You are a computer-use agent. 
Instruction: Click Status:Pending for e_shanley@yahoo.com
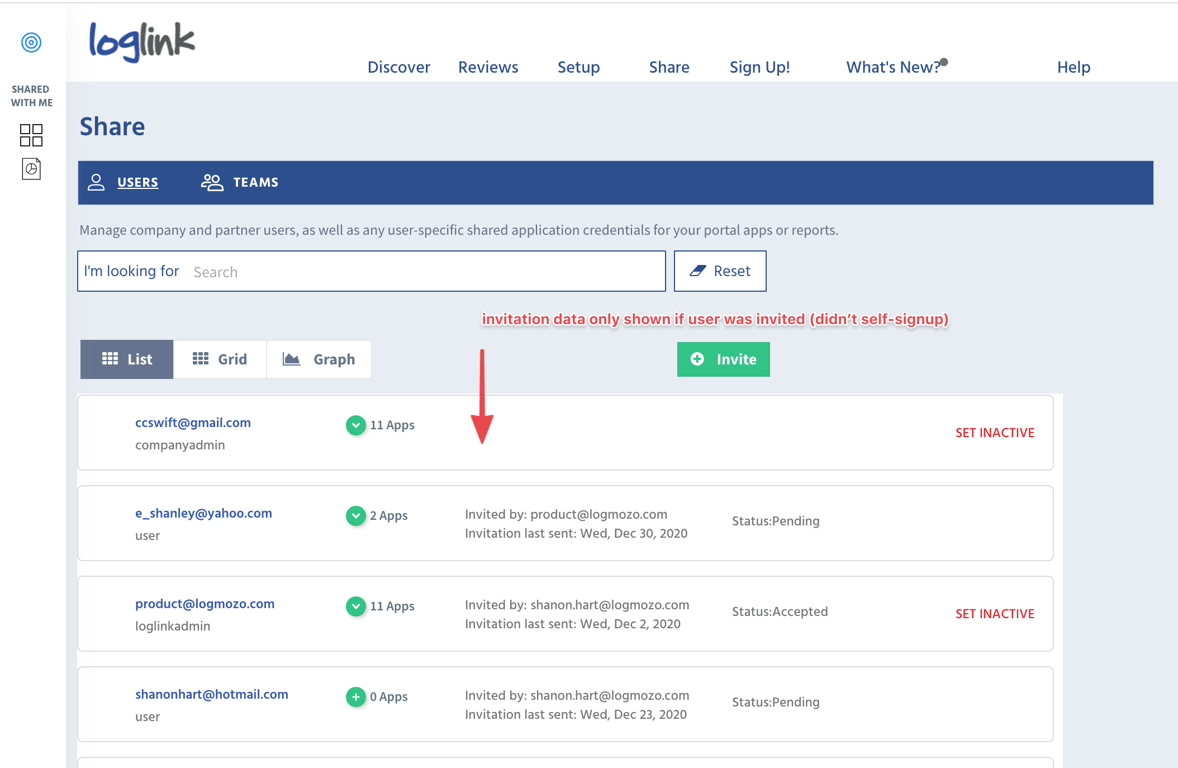[775, 521]
